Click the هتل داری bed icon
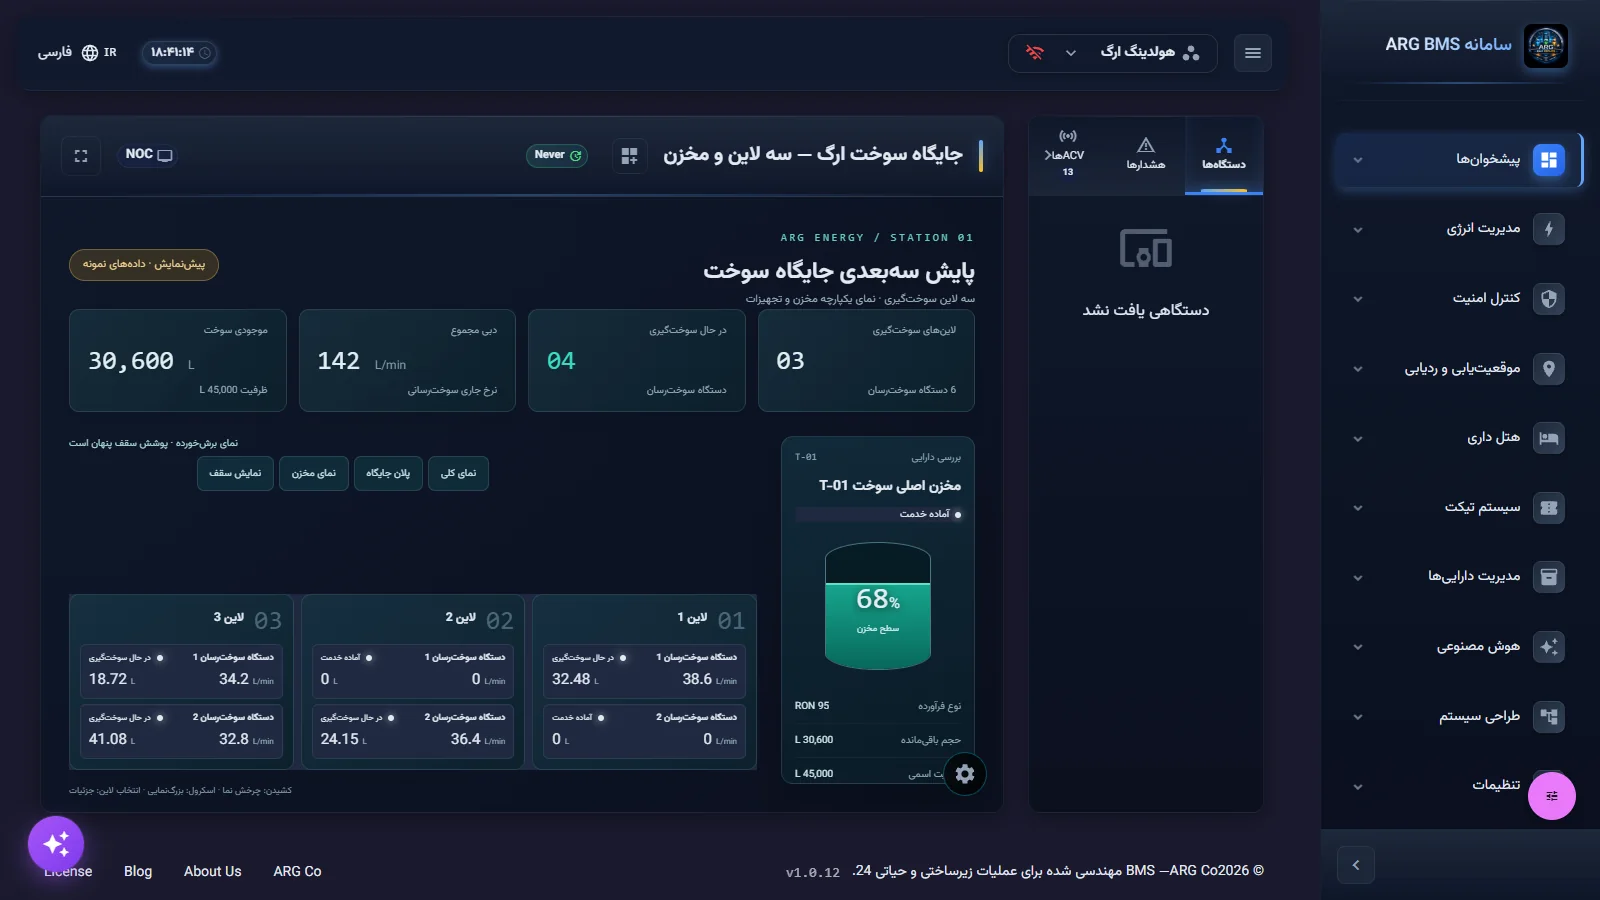The image size is (1600, 900). click(x=1549, y=438)
